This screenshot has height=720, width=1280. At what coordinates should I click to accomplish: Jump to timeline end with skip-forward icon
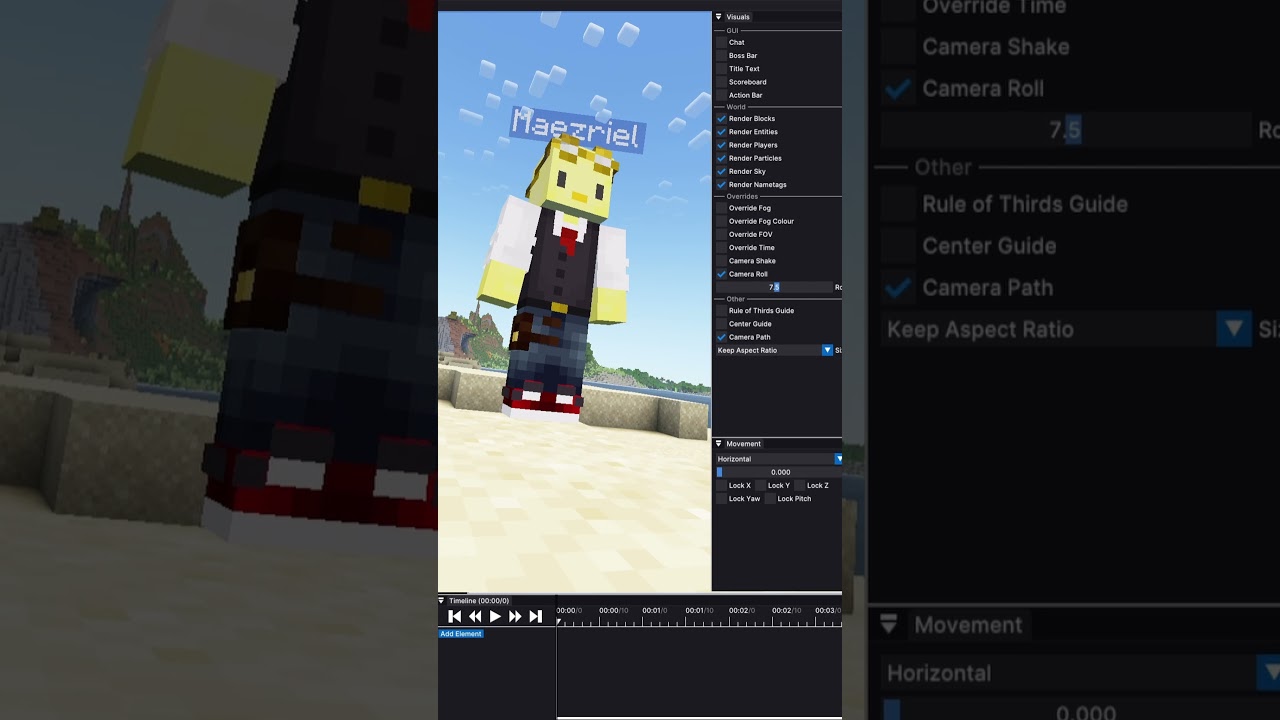click(536, 617)
